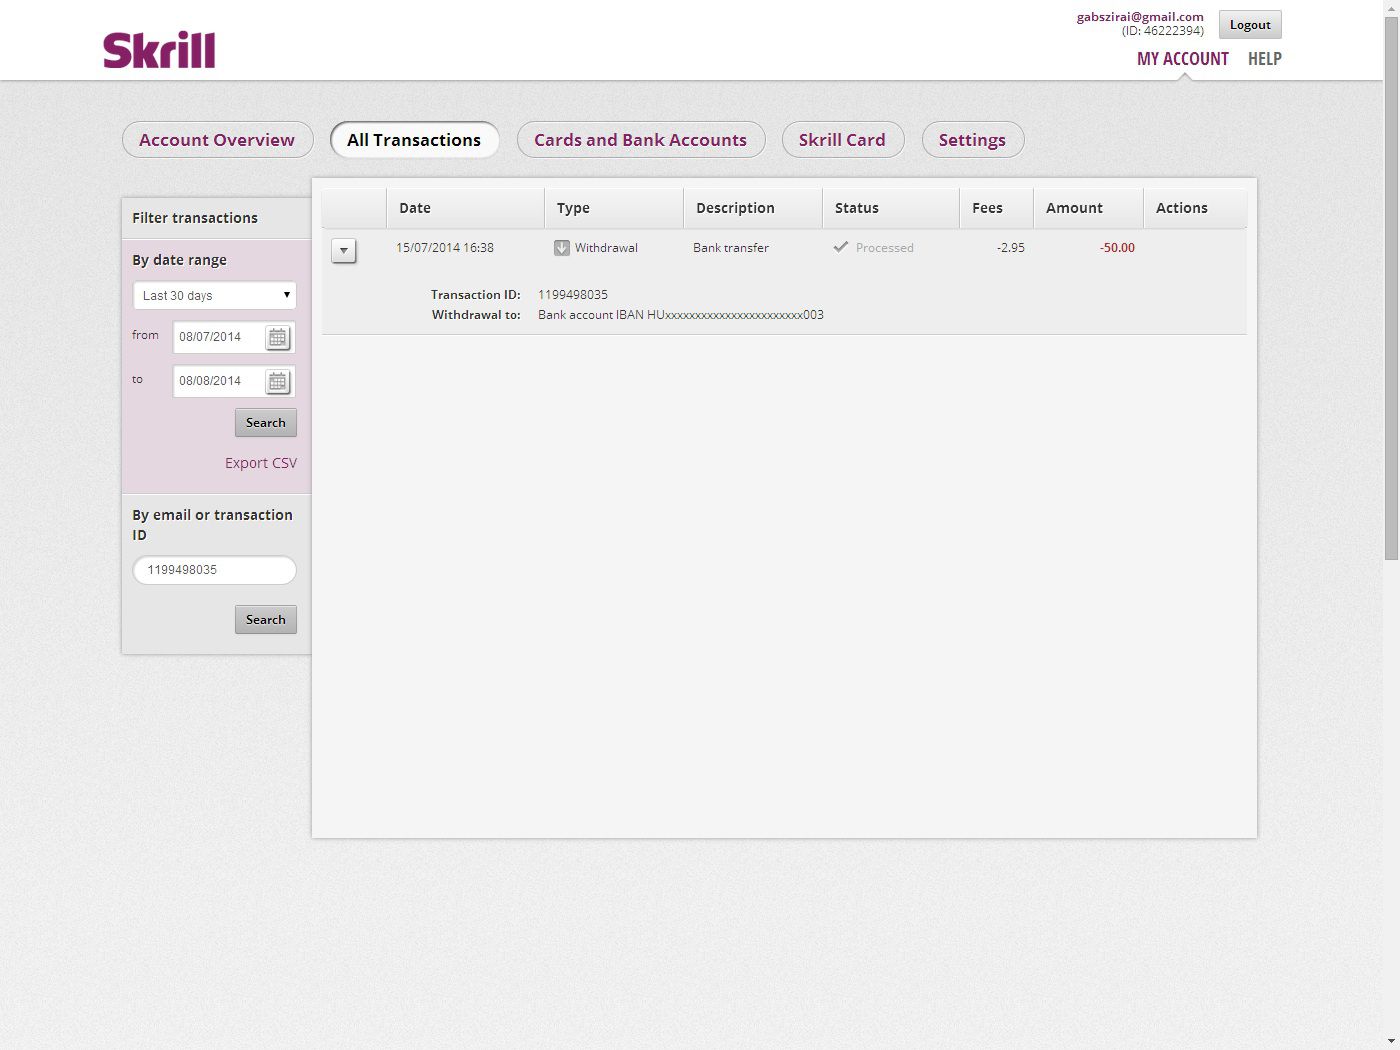Image resolution: width=1400 pixels, height=1050 pixels.
Task: Click the Date column header
Action: tap(465, 208)
